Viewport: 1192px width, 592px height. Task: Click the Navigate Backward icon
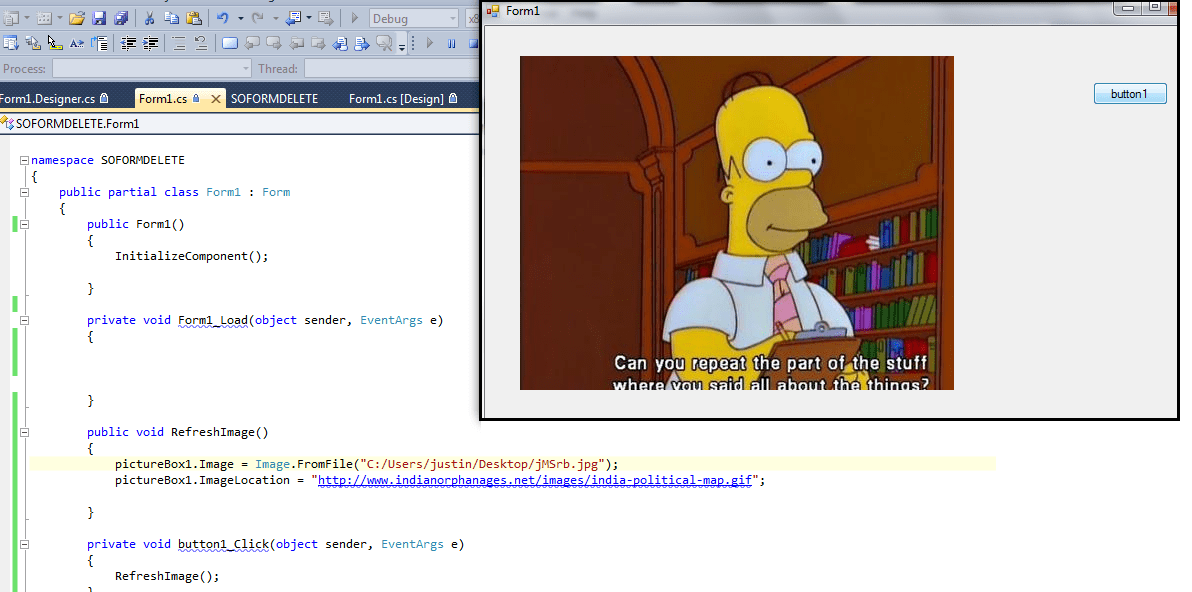tap(293, 18)
